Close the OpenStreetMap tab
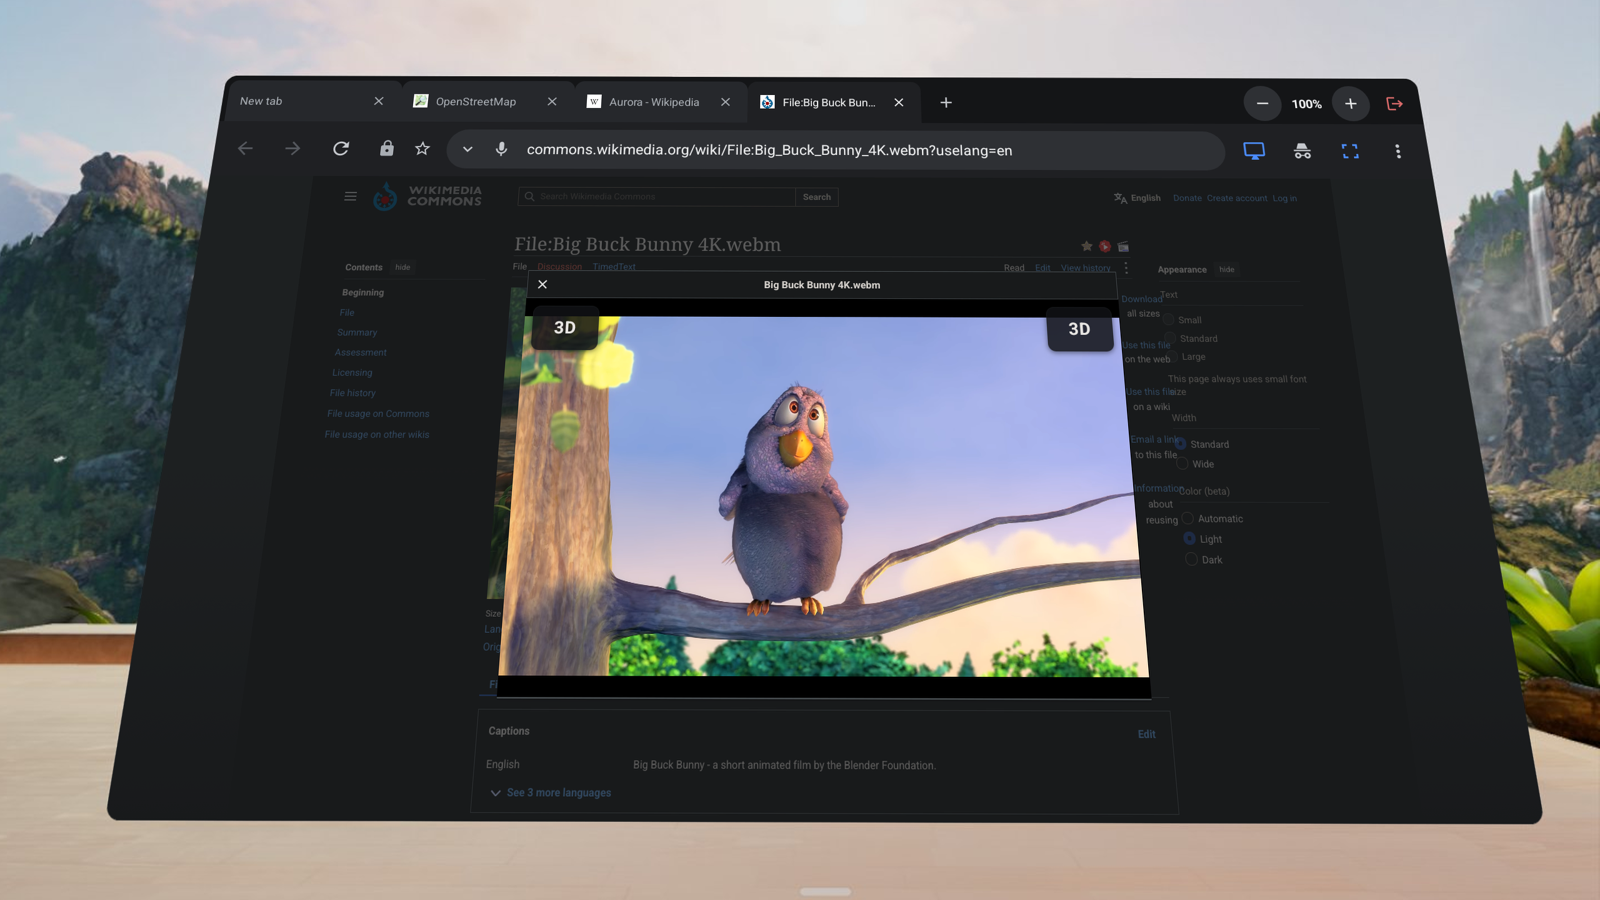Screen dimensions: 1600x900 point(552,102)
